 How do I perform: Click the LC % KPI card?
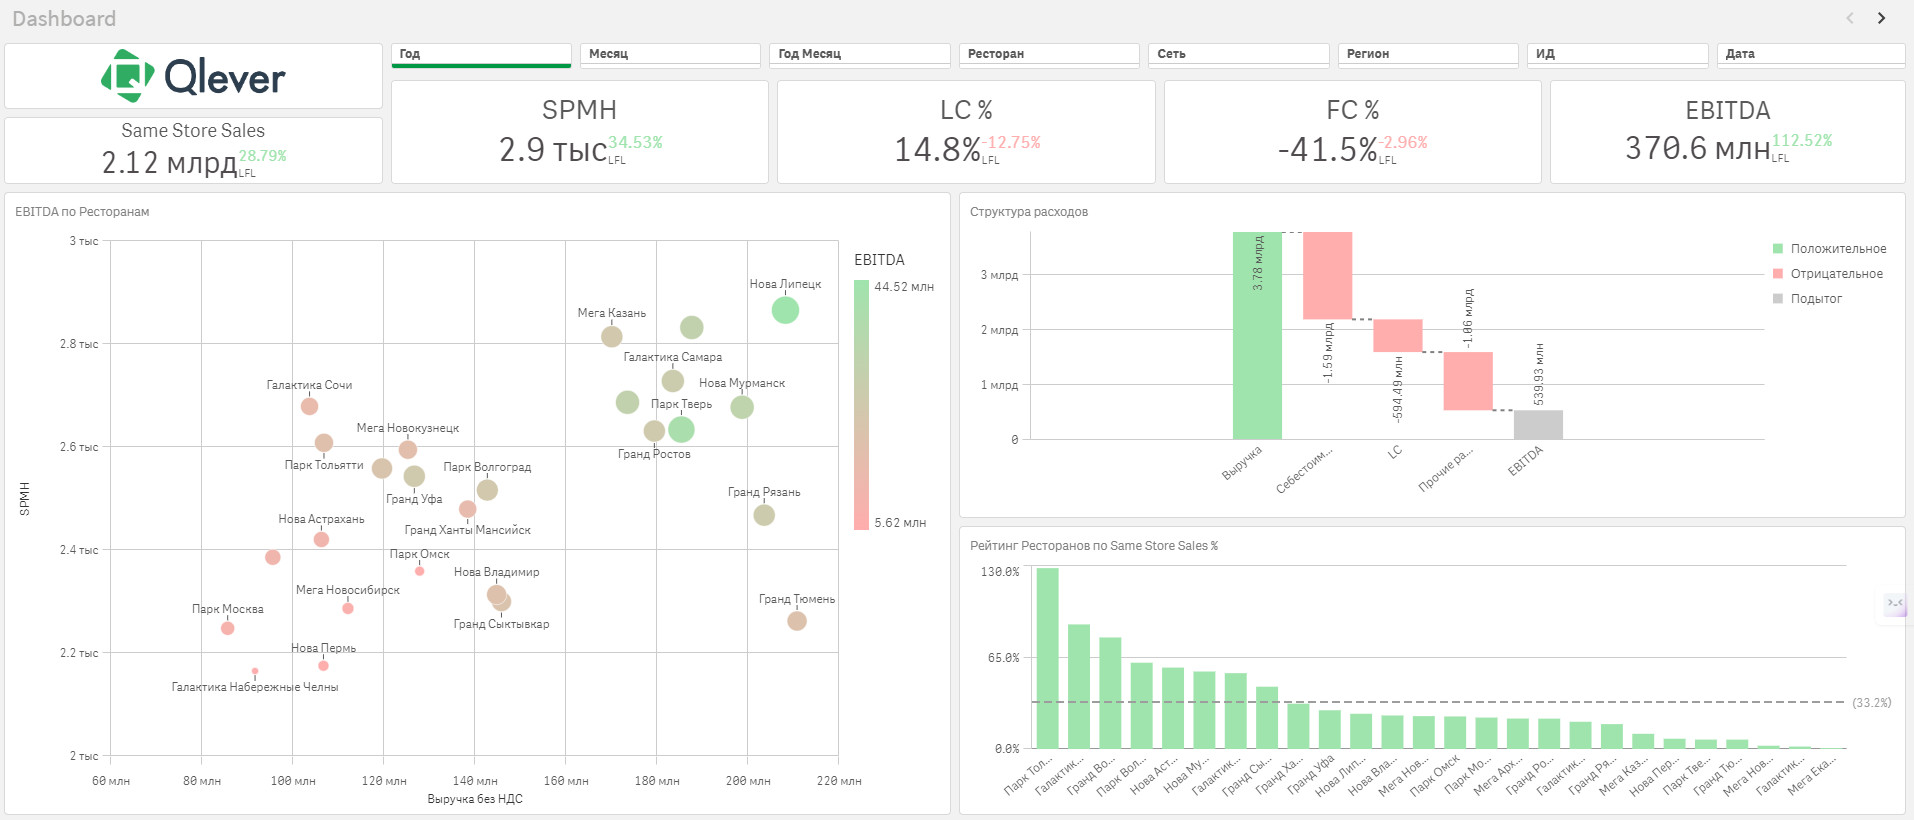pyautogui.click(x=966, y=132)
